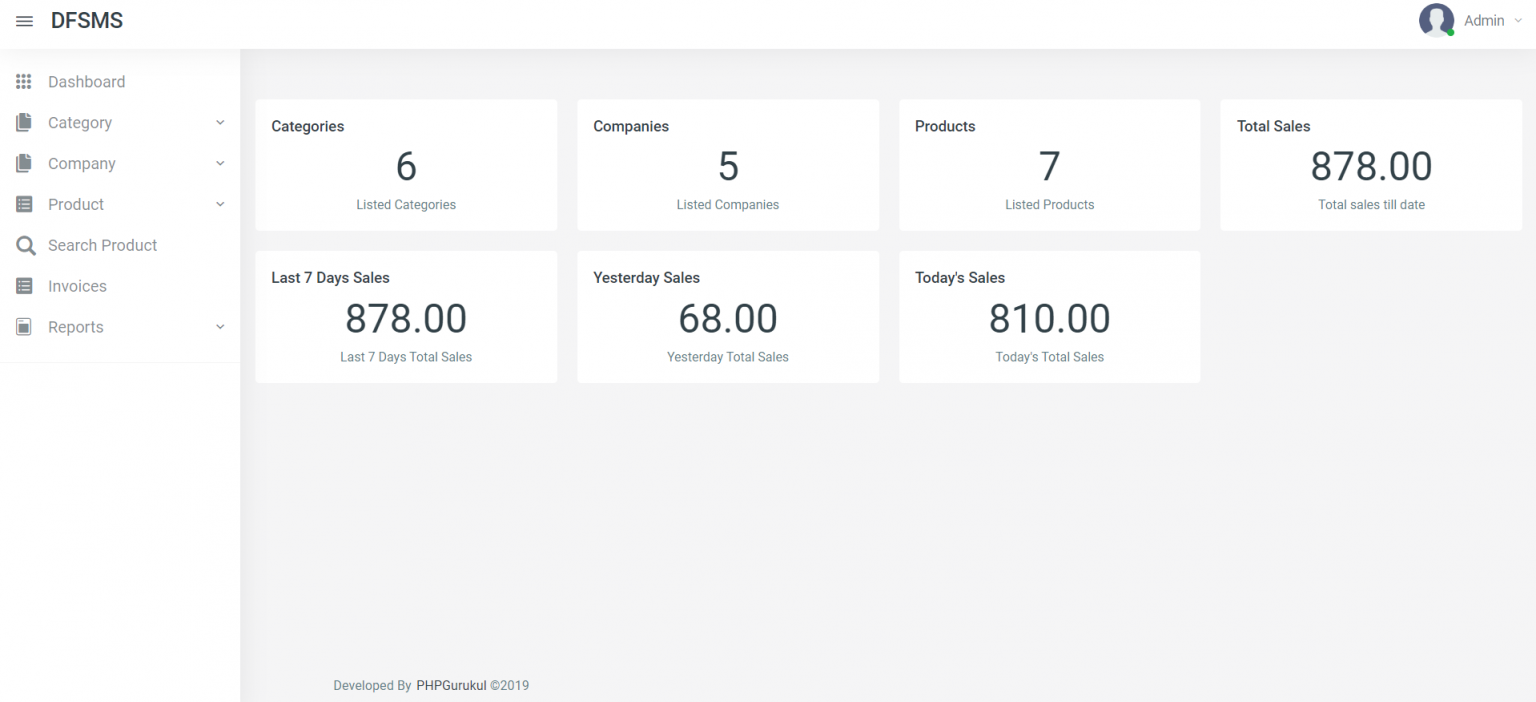Click the Companies card heading
The image size is (1536, 702).
(631, 126)
